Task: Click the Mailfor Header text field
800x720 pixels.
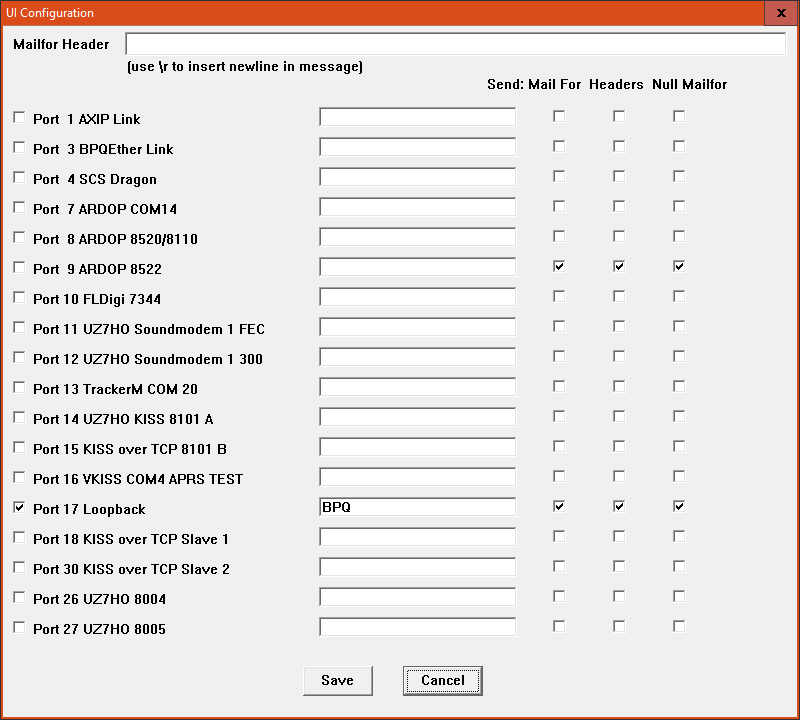Action: 455,44
